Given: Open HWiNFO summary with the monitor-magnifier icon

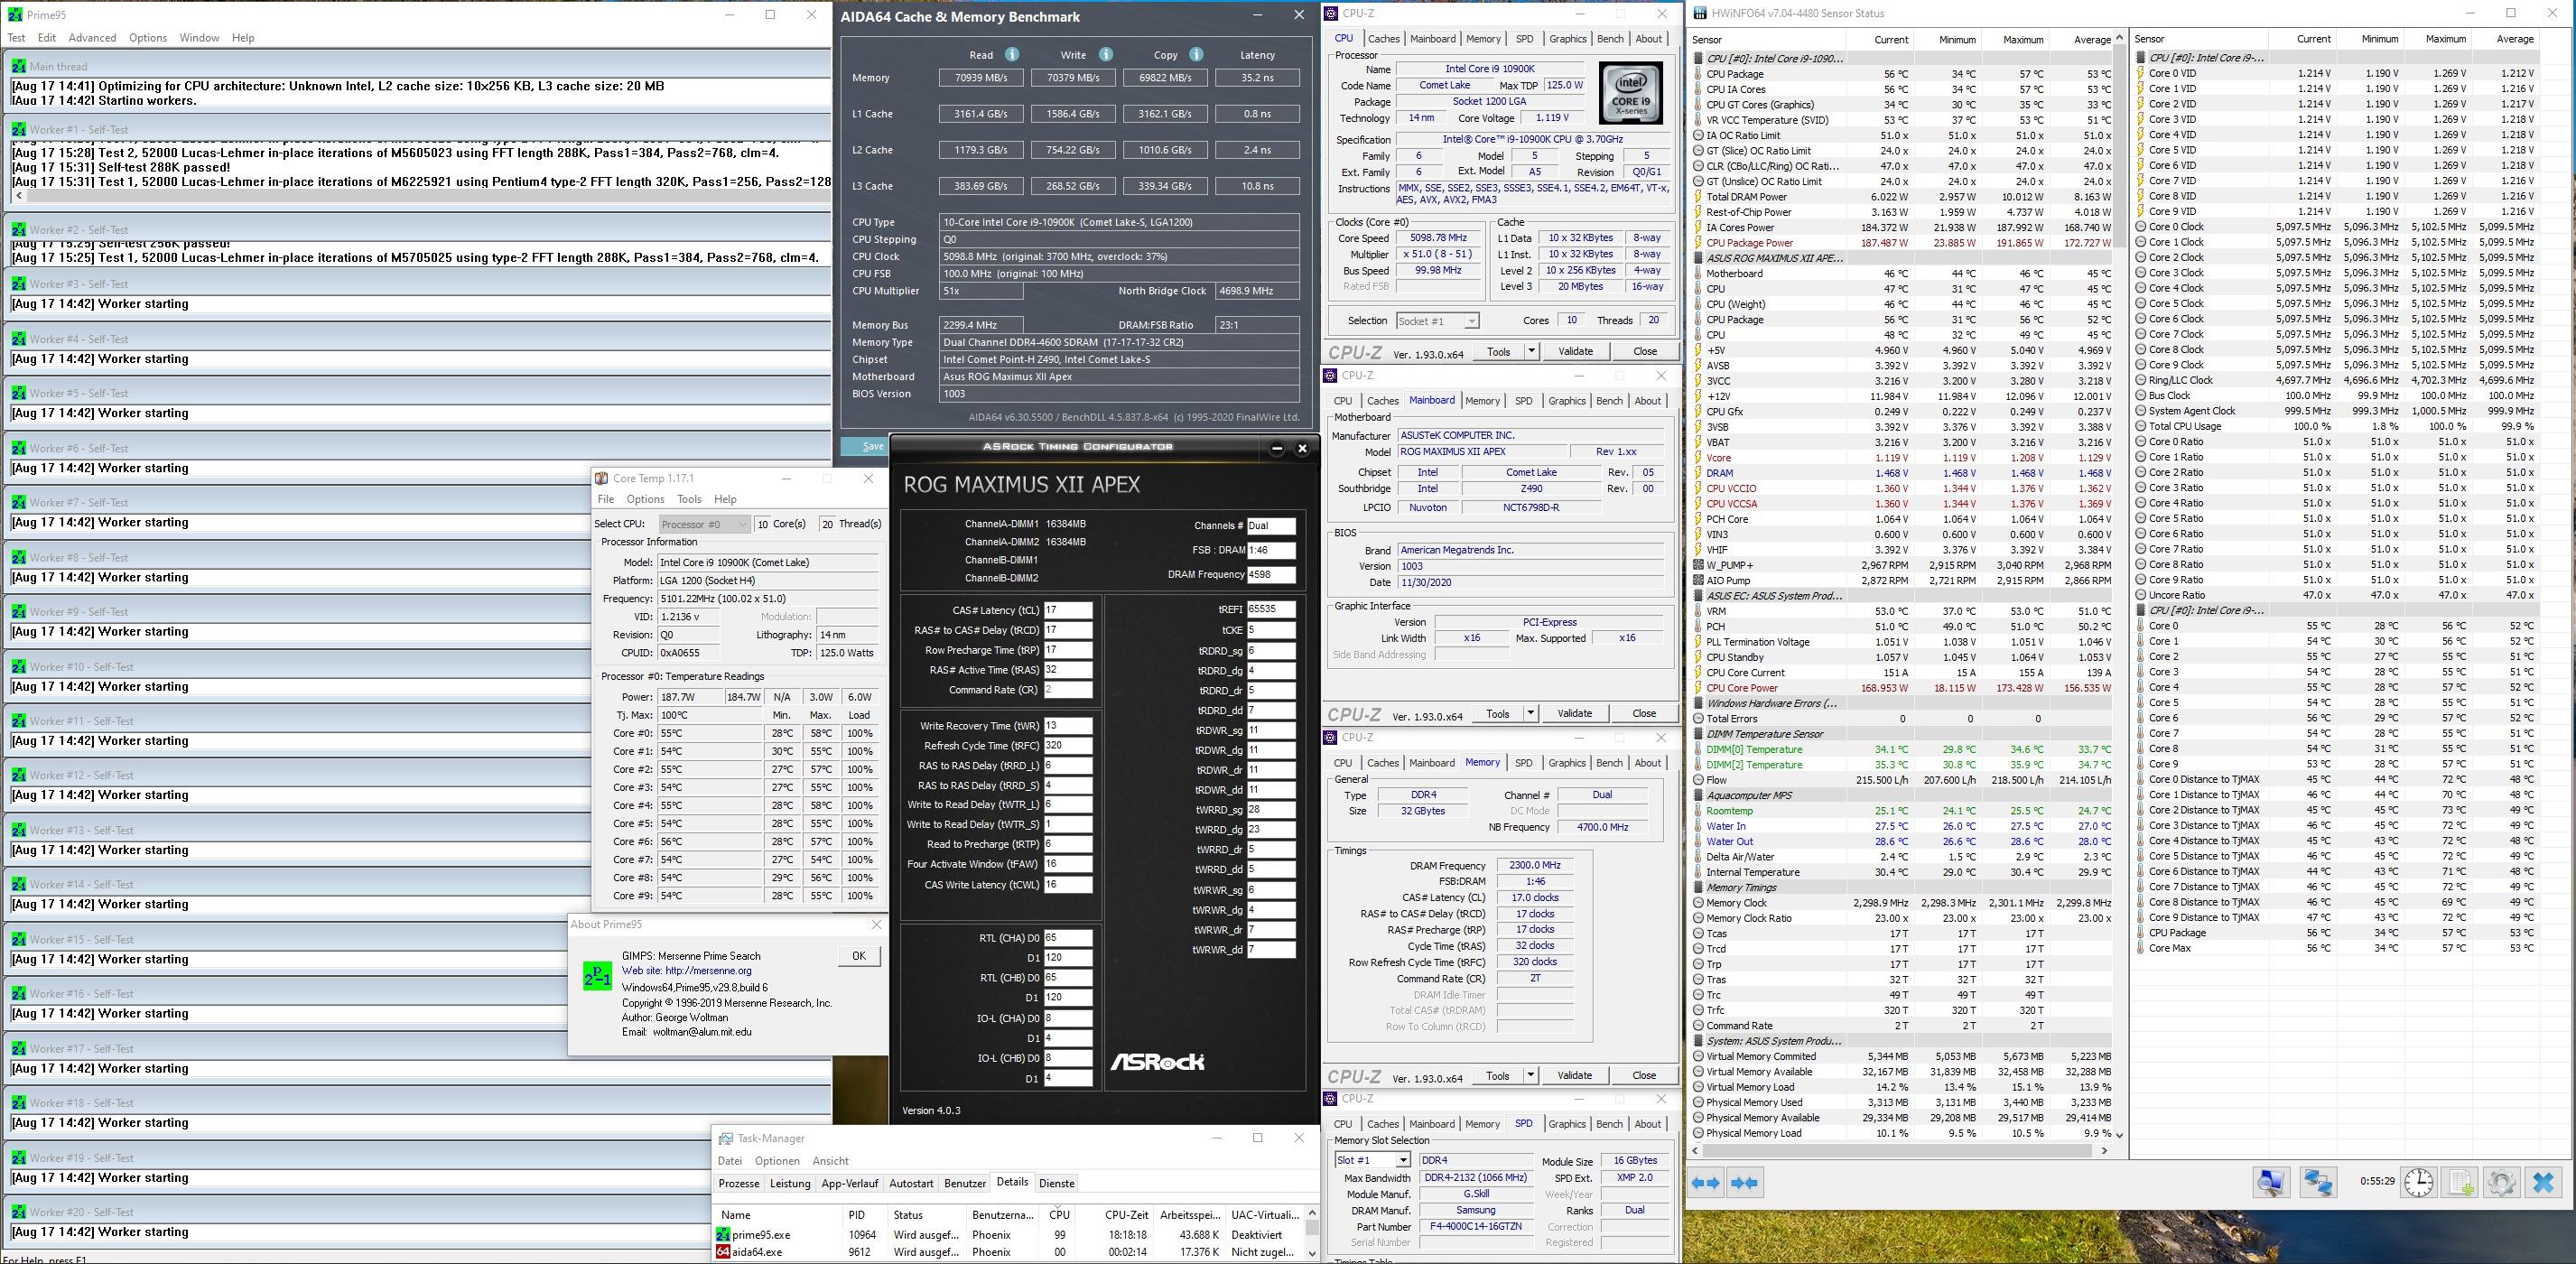Looking at the screenshot, I should (x=2271, y=1182).
